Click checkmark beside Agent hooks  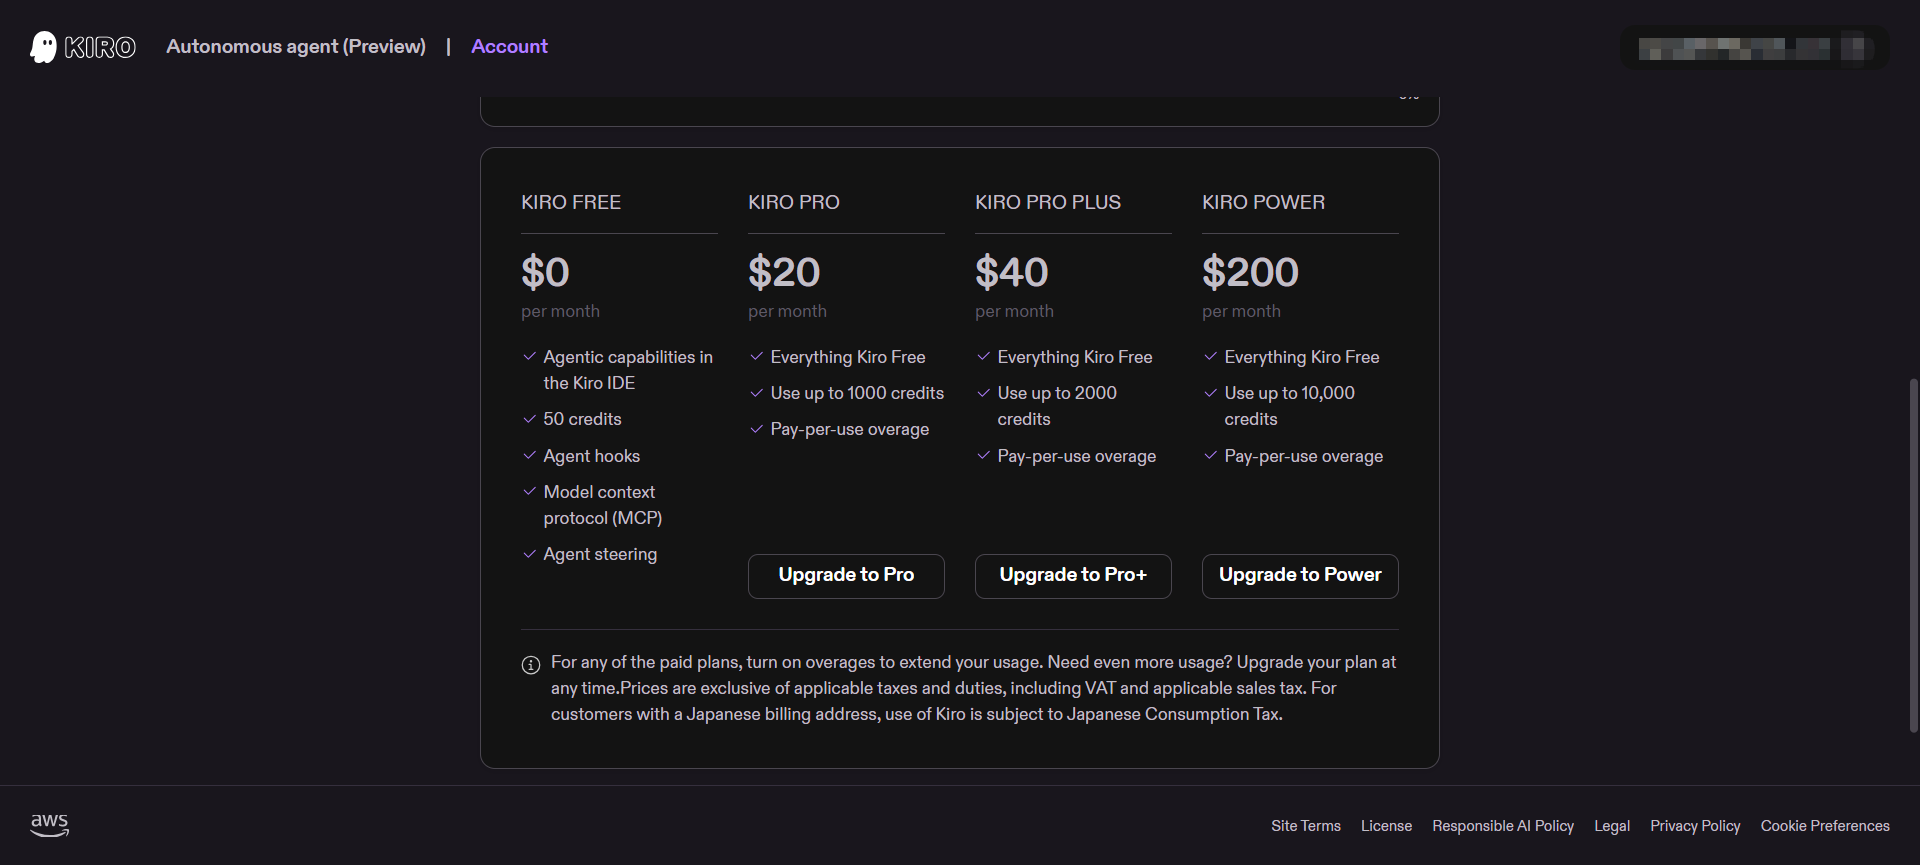click(530, 456)
